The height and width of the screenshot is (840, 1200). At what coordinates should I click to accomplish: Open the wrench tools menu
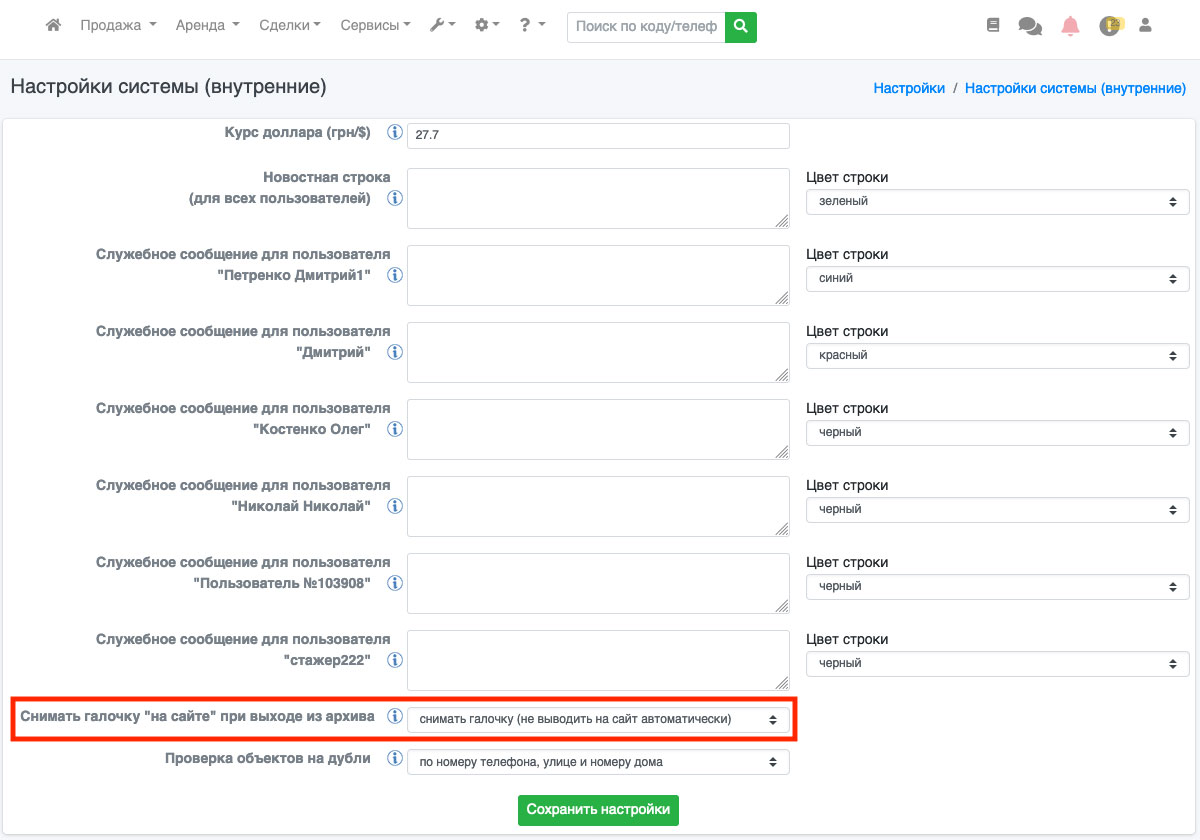(x=442, y=26)
